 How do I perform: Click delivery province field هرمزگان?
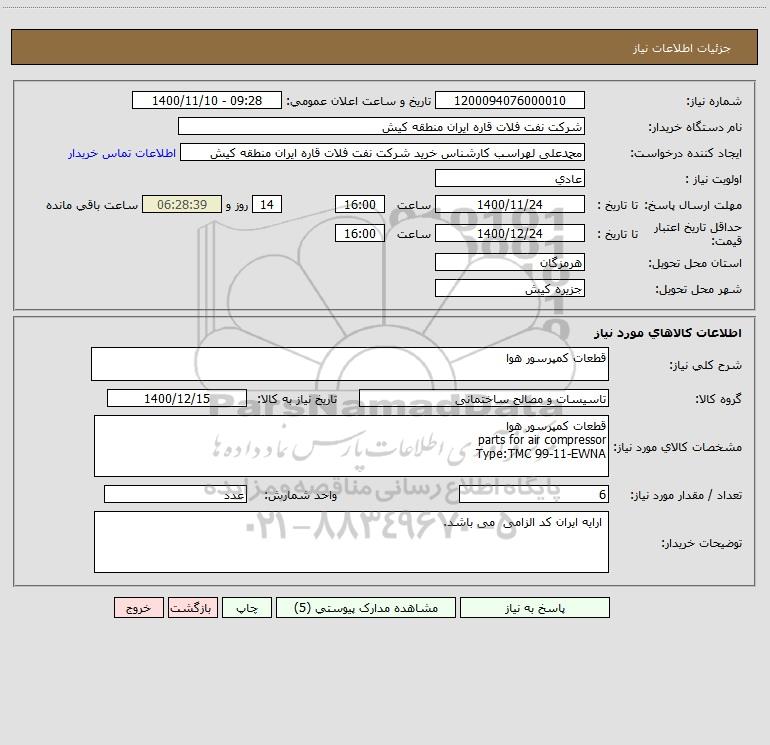click(510, 262)
